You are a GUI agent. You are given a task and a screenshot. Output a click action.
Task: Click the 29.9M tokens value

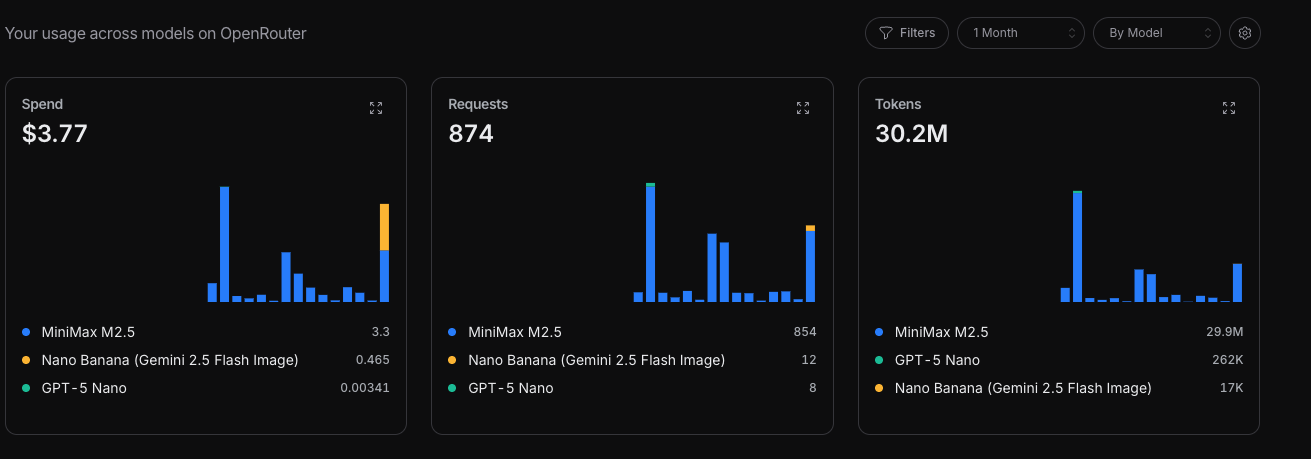pyautogui.click(x=1225, y=332)
